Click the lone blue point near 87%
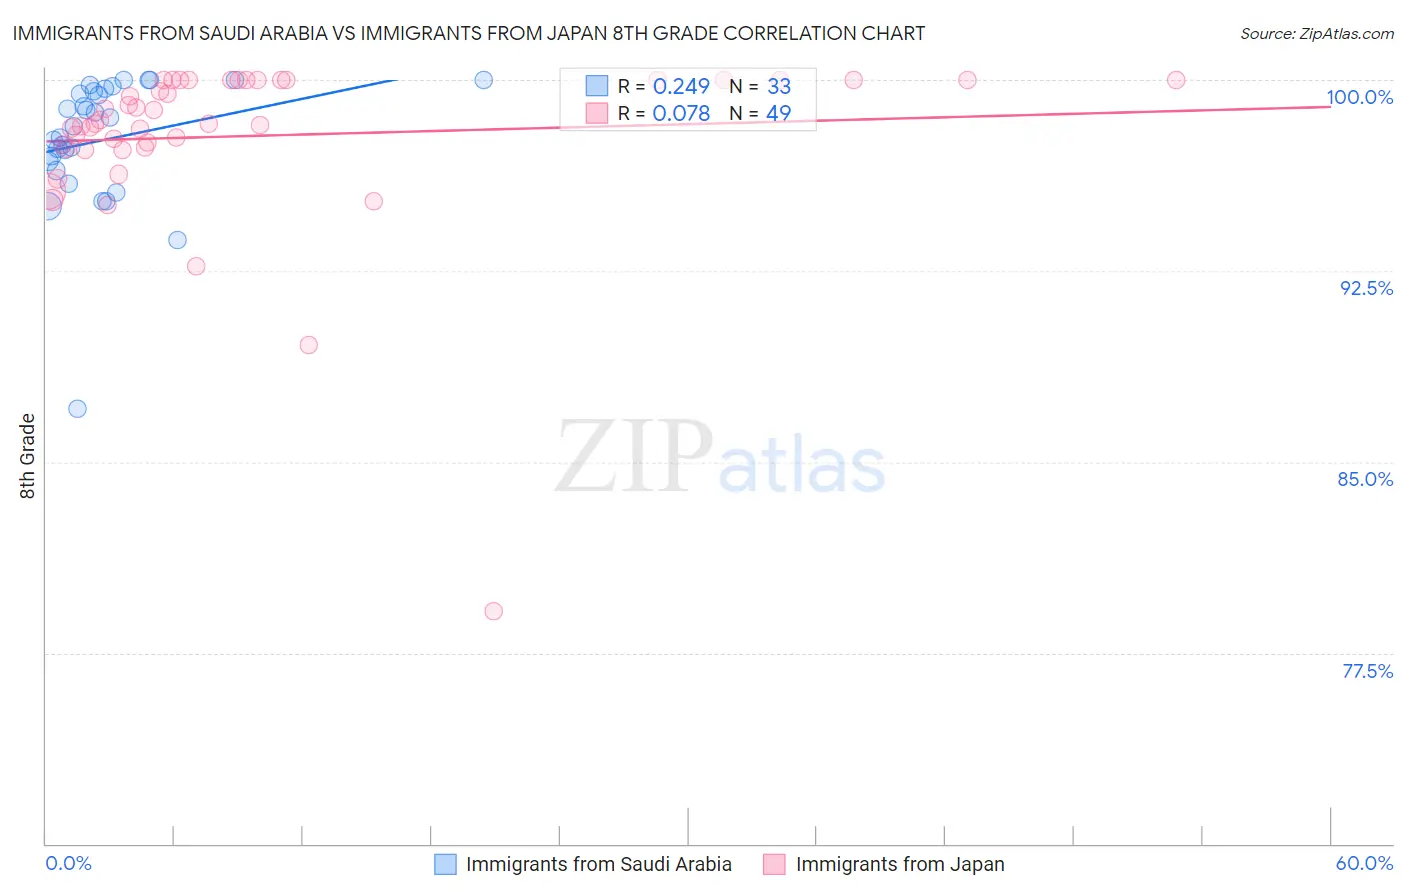Viewport: 1406px width, 892px height. tap(77, 408)
